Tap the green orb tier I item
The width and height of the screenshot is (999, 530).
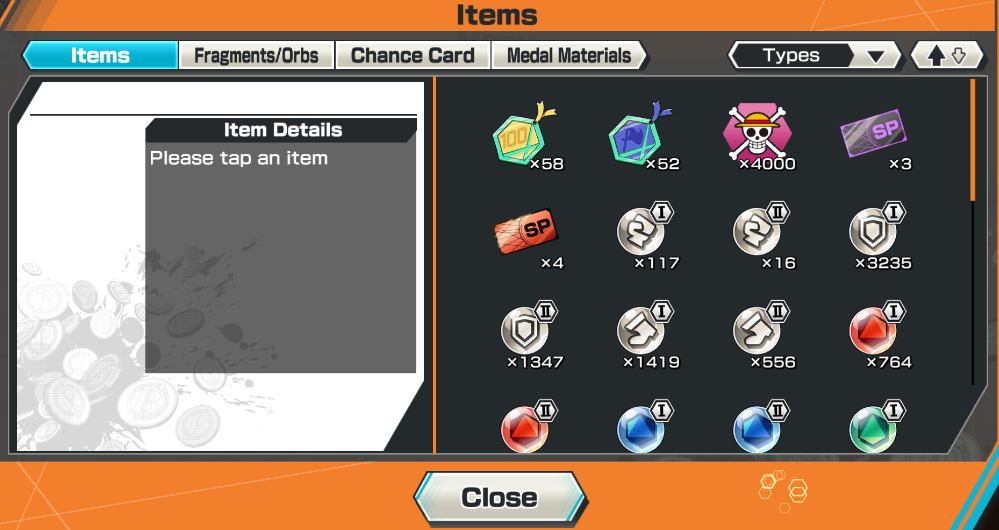point(876,427)
